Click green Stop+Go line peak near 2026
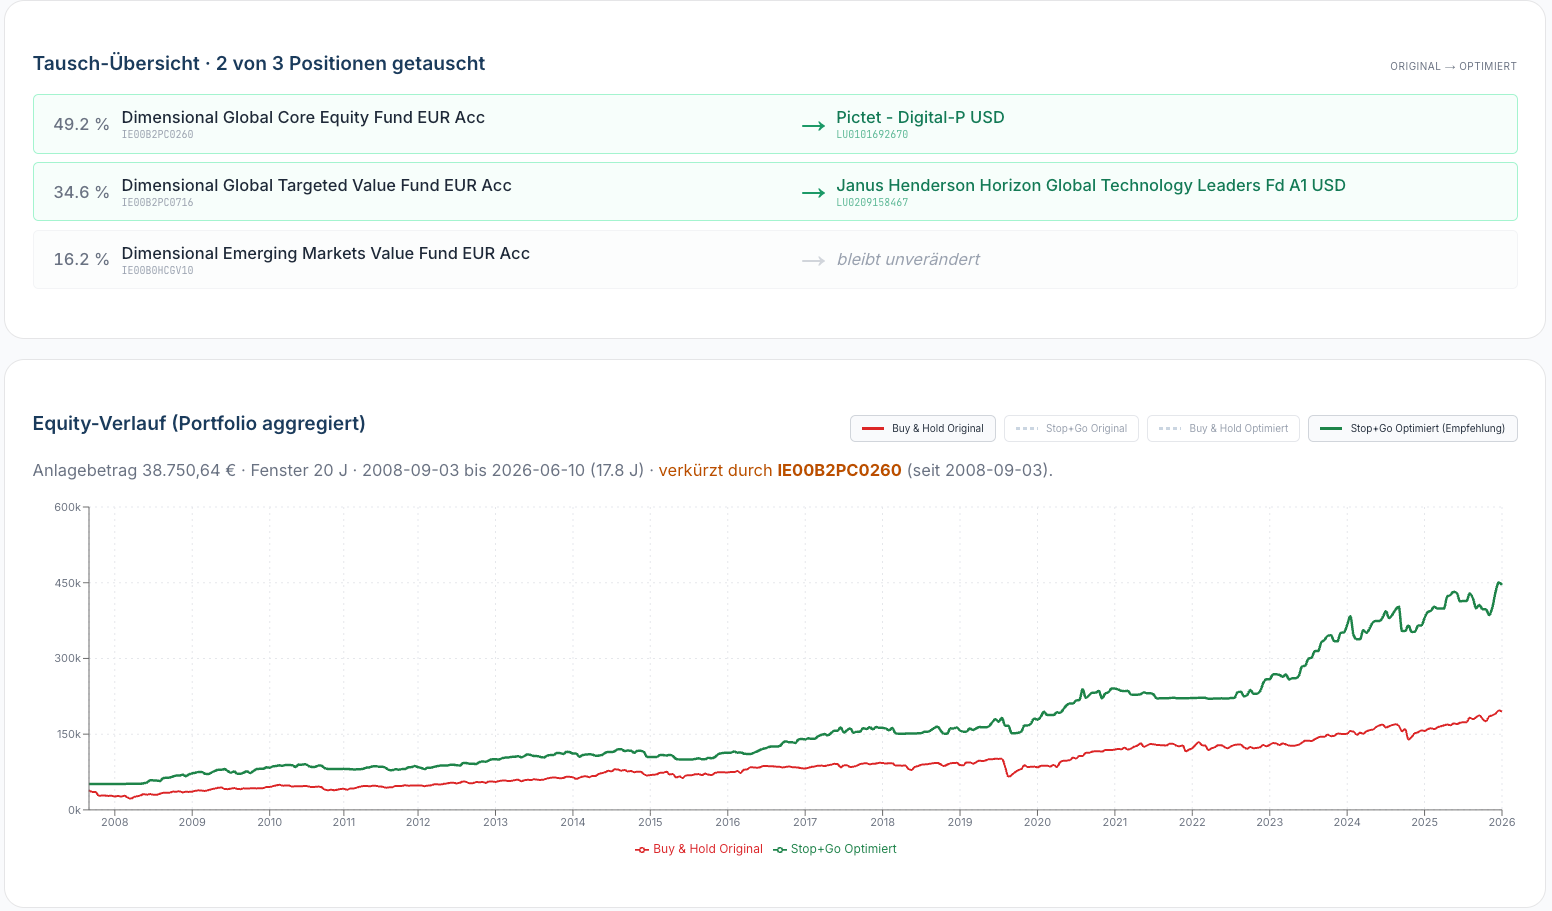Image resolution: width=1552 pixels, height=911 pixels. pos(1498,583)
